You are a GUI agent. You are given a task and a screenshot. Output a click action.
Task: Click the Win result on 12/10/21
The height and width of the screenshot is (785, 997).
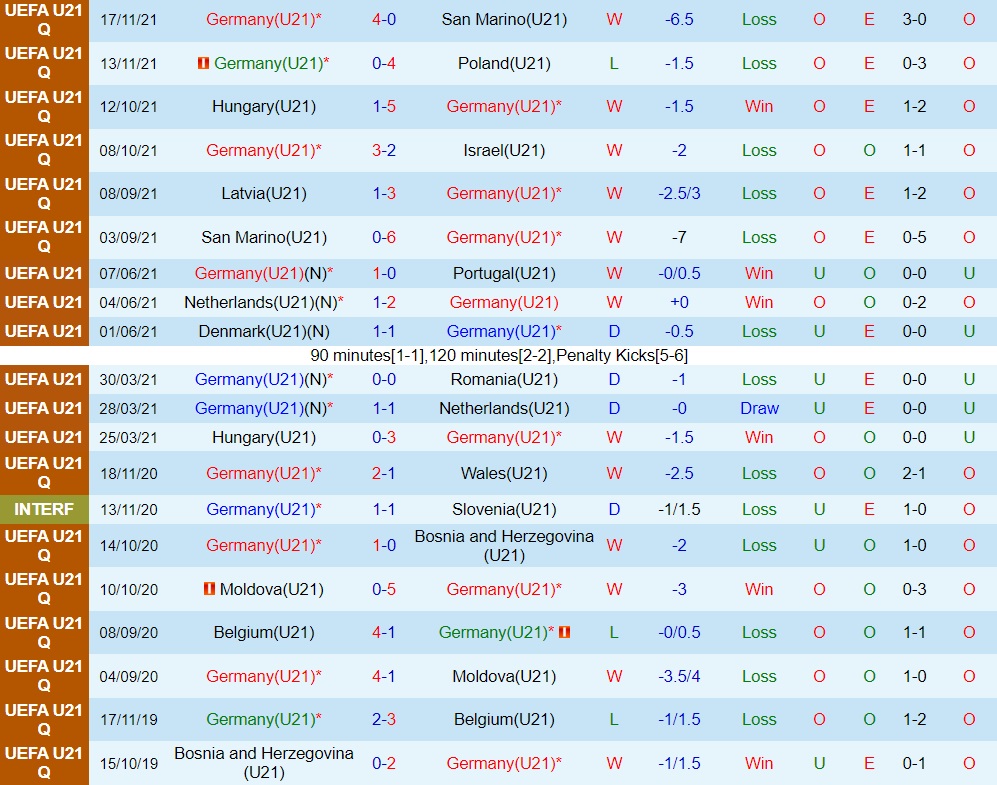[x=759, y=106]
